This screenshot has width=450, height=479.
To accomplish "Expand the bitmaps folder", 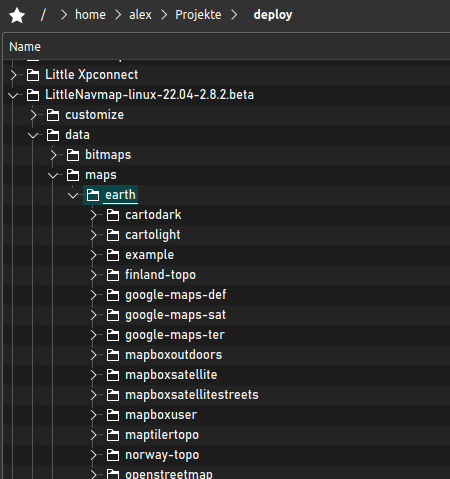I will pyautogui.click(x=53, y=155).
